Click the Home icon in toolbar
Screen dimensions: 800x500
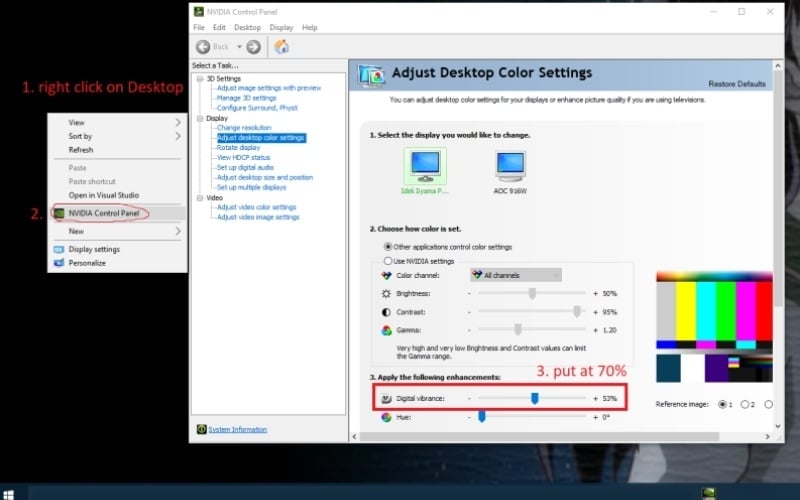(x=282, y=47)
